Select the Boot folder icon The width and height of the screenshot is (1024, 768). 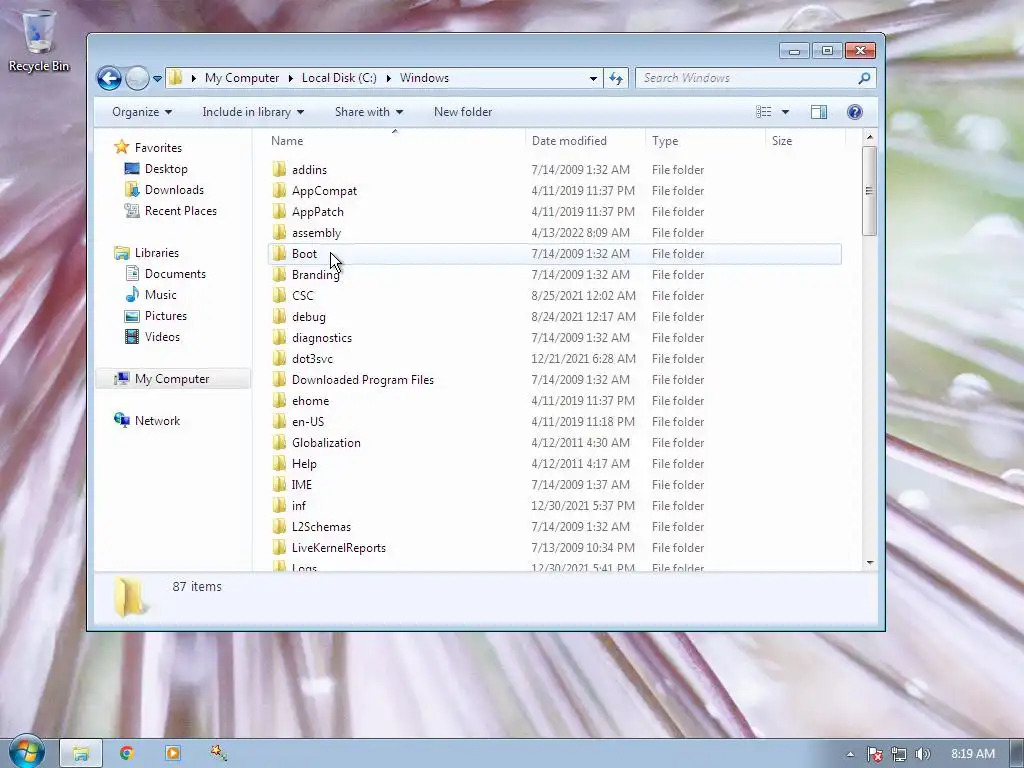[280, 253]
